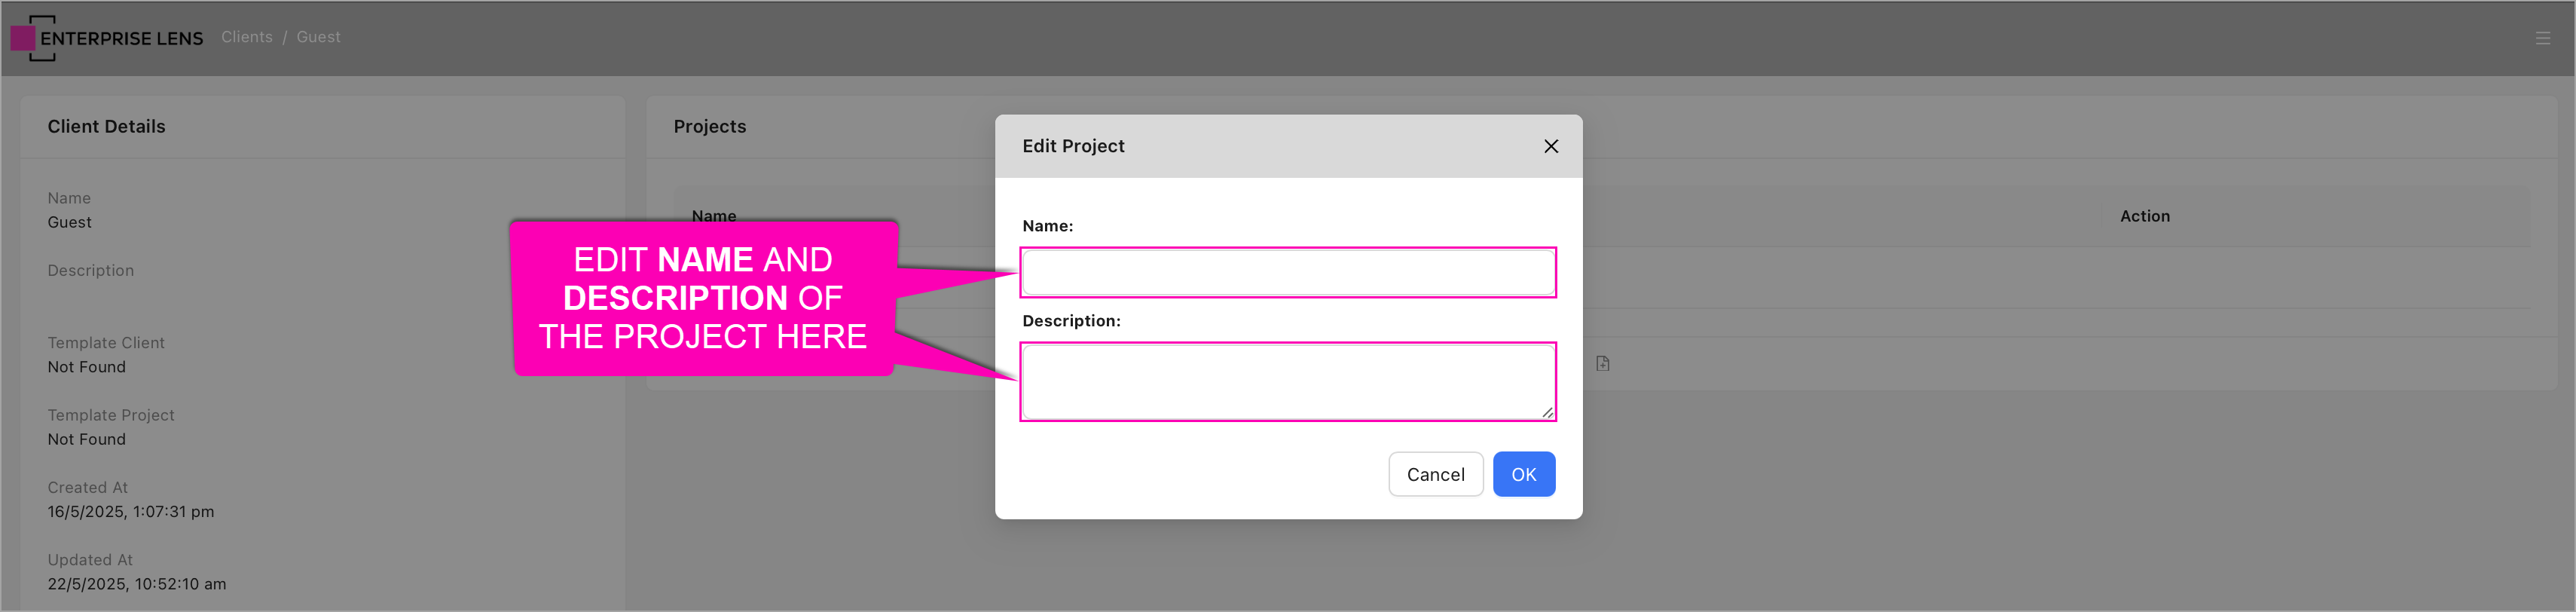The image size is (2576, 612).
Task: Click the Client Details panel heading
Action: click(106, 126)
